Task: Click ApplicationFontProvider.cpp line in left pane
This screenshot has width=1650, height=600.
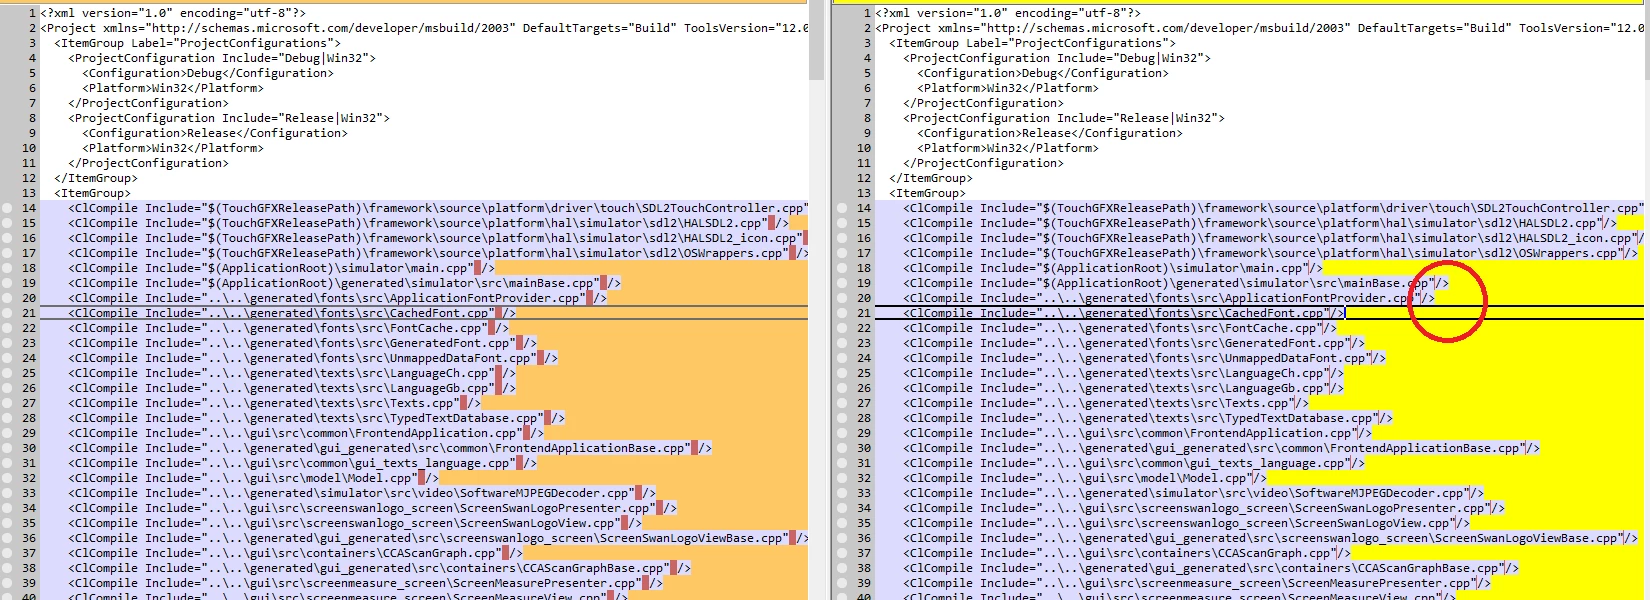Action: 337,298
